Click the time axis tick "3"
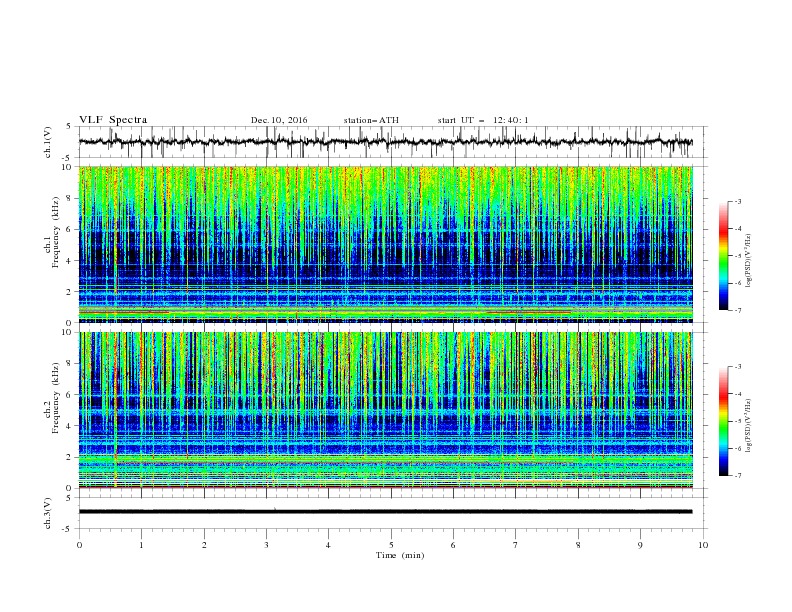The image size is (792, 612). click(x=266, y=545)
